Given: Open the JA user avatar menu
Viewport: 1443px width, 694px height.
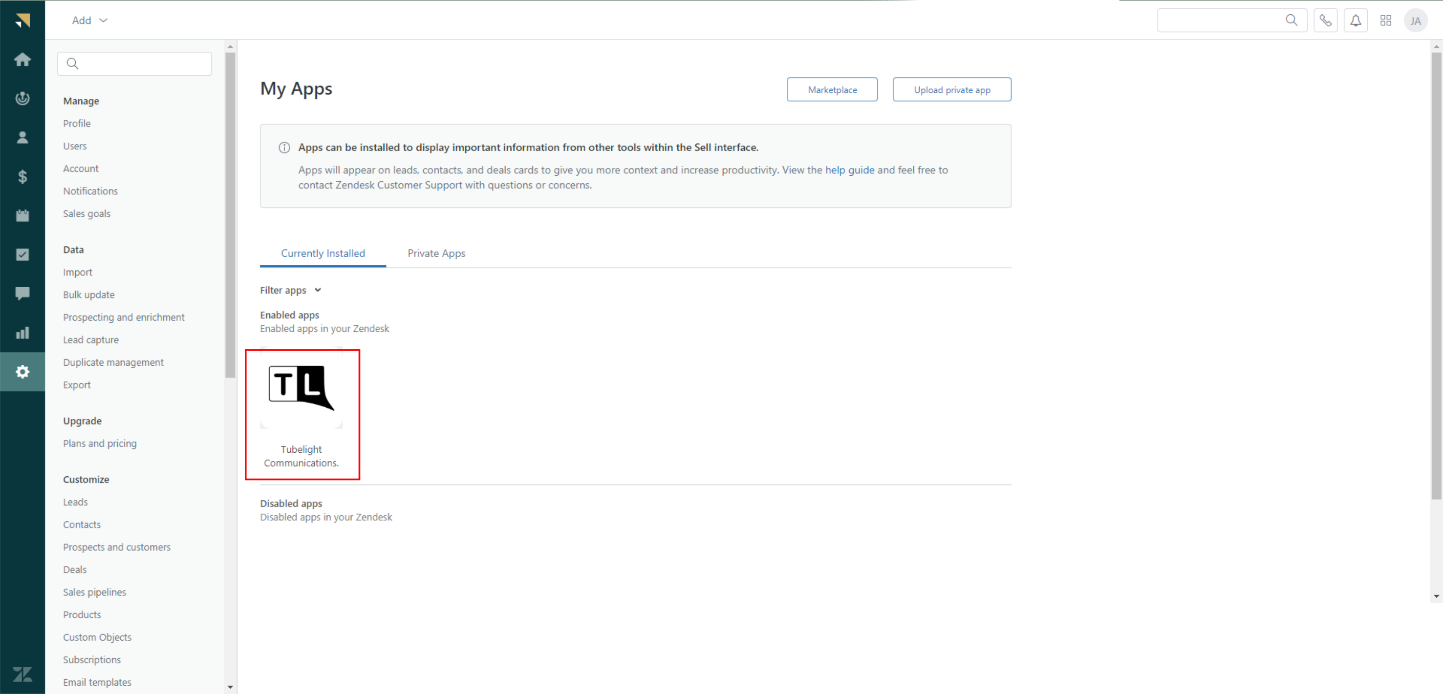Looking at the screenshot, I should click(x=1415, y=20).
